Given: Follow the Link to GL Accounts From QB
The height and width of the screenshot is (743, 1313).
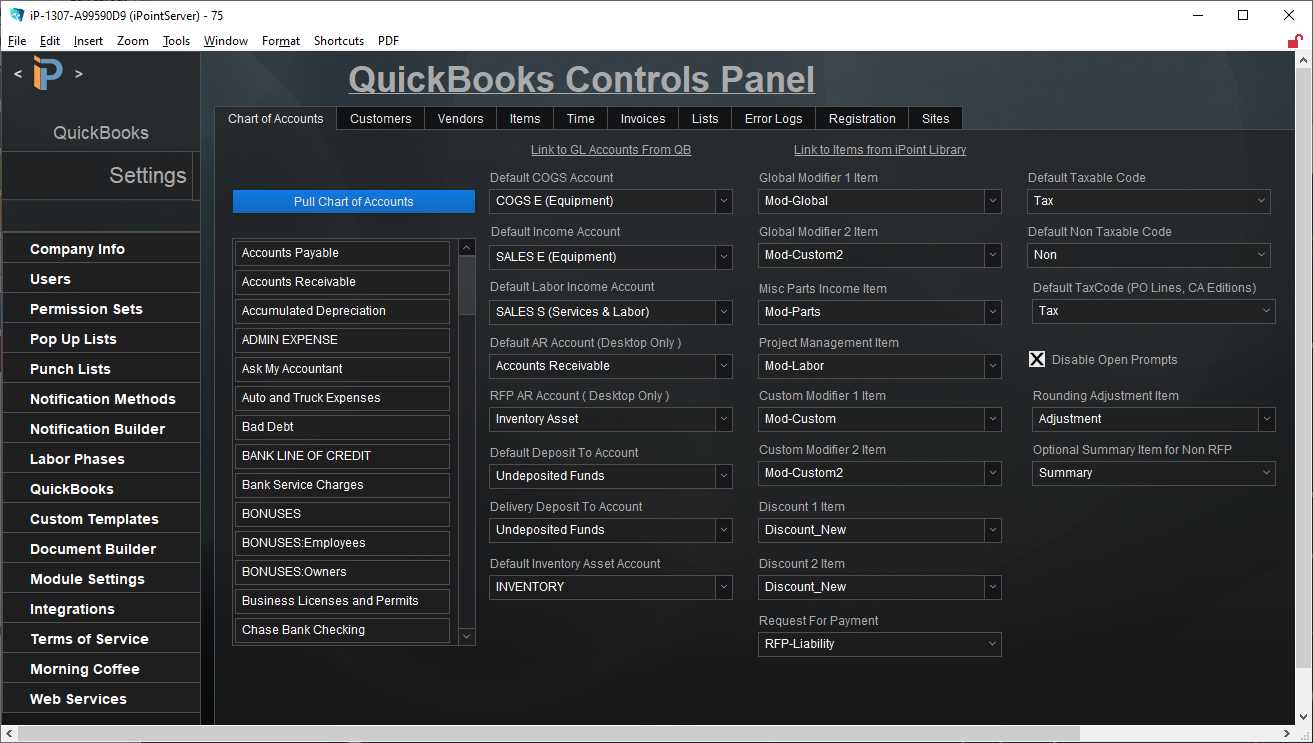Looking at the screenshot, I should pos(611,150).
